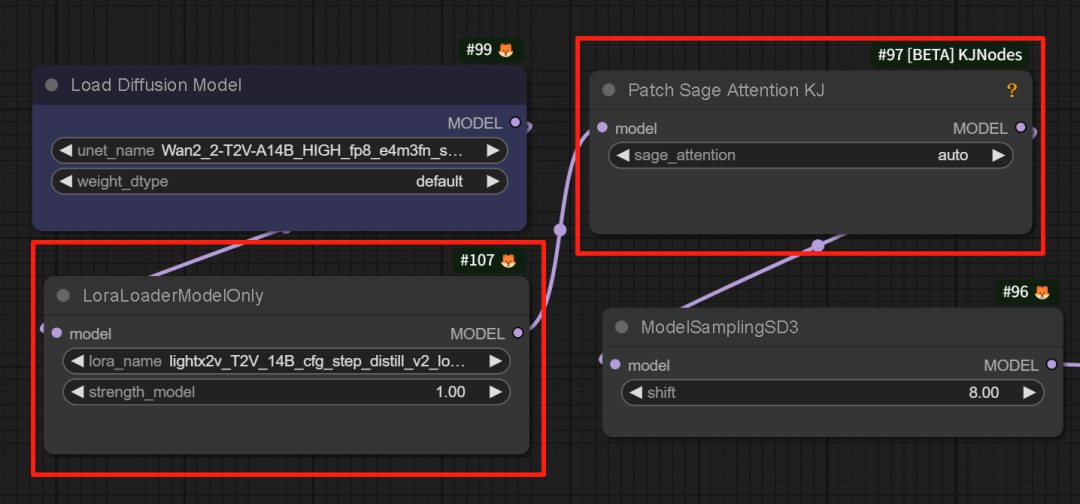1080x504 pixels.
Task: Click the #96 fox badge above ModelSamplingSD3
Action: pos(1028,292)
